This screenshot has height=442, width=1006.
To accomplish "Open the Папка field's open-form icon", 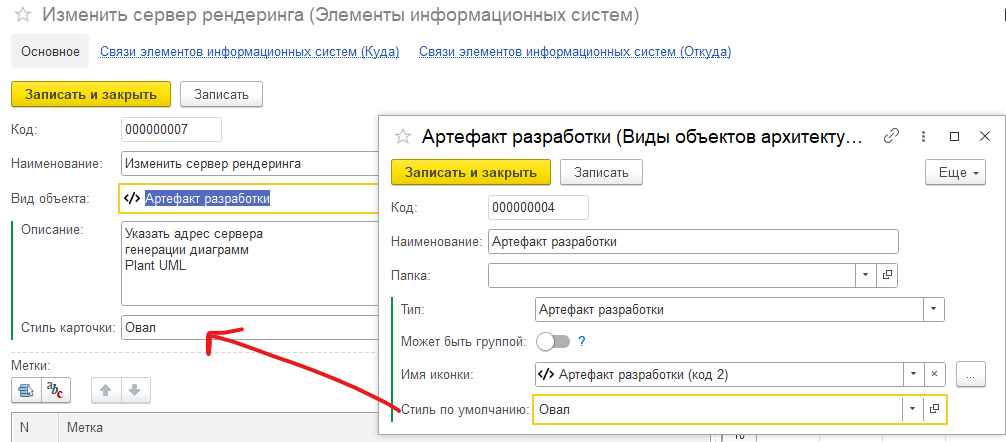I will click(886, 274).
